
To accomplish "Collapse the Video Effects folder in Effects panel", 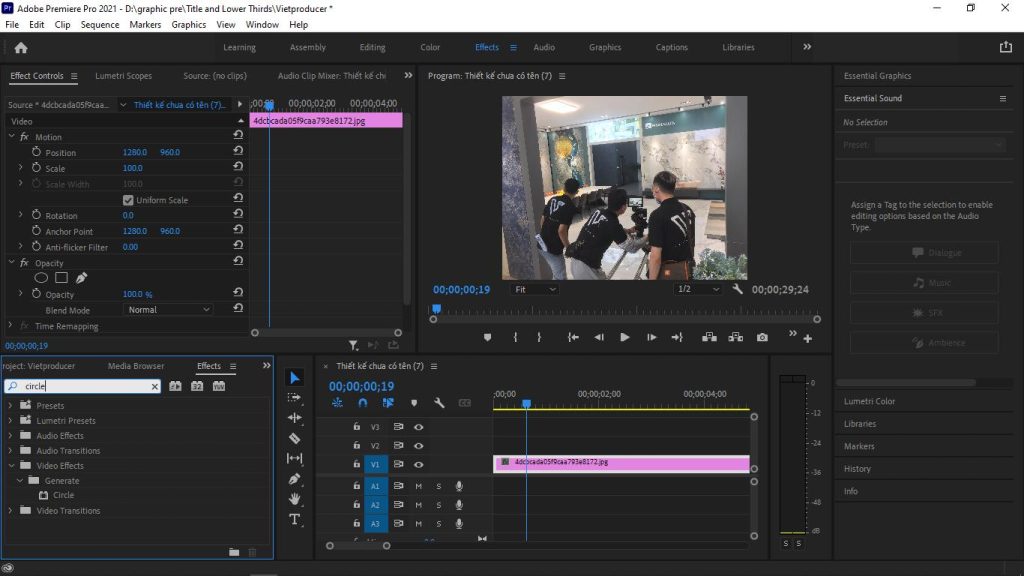I will pyautogui.click(x=12, y=465).
